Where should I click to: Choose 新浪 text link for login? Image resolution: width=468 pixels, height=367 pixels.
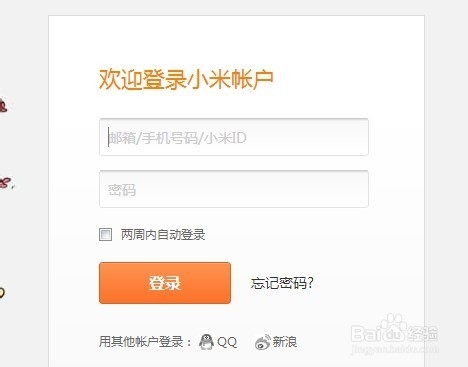[x=285, y=342]
